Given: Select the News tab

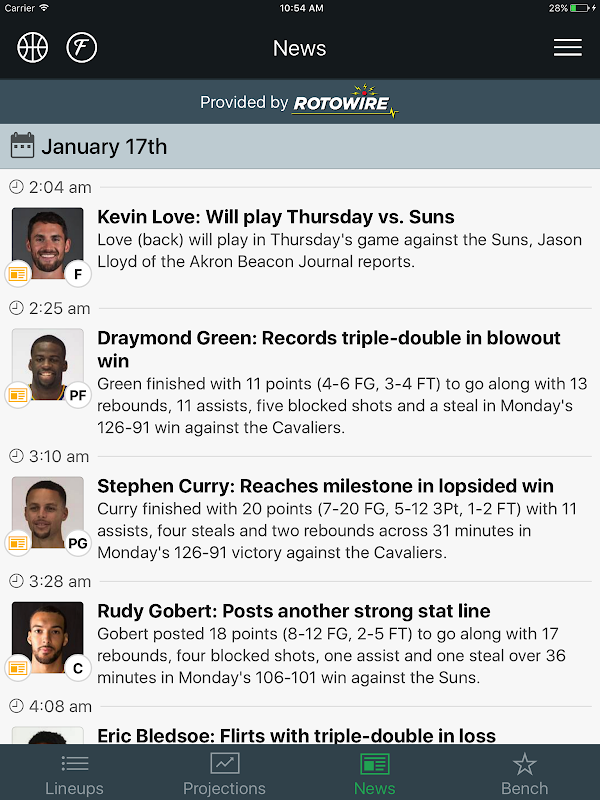Looking at the screenshot, I should point(374,774).
